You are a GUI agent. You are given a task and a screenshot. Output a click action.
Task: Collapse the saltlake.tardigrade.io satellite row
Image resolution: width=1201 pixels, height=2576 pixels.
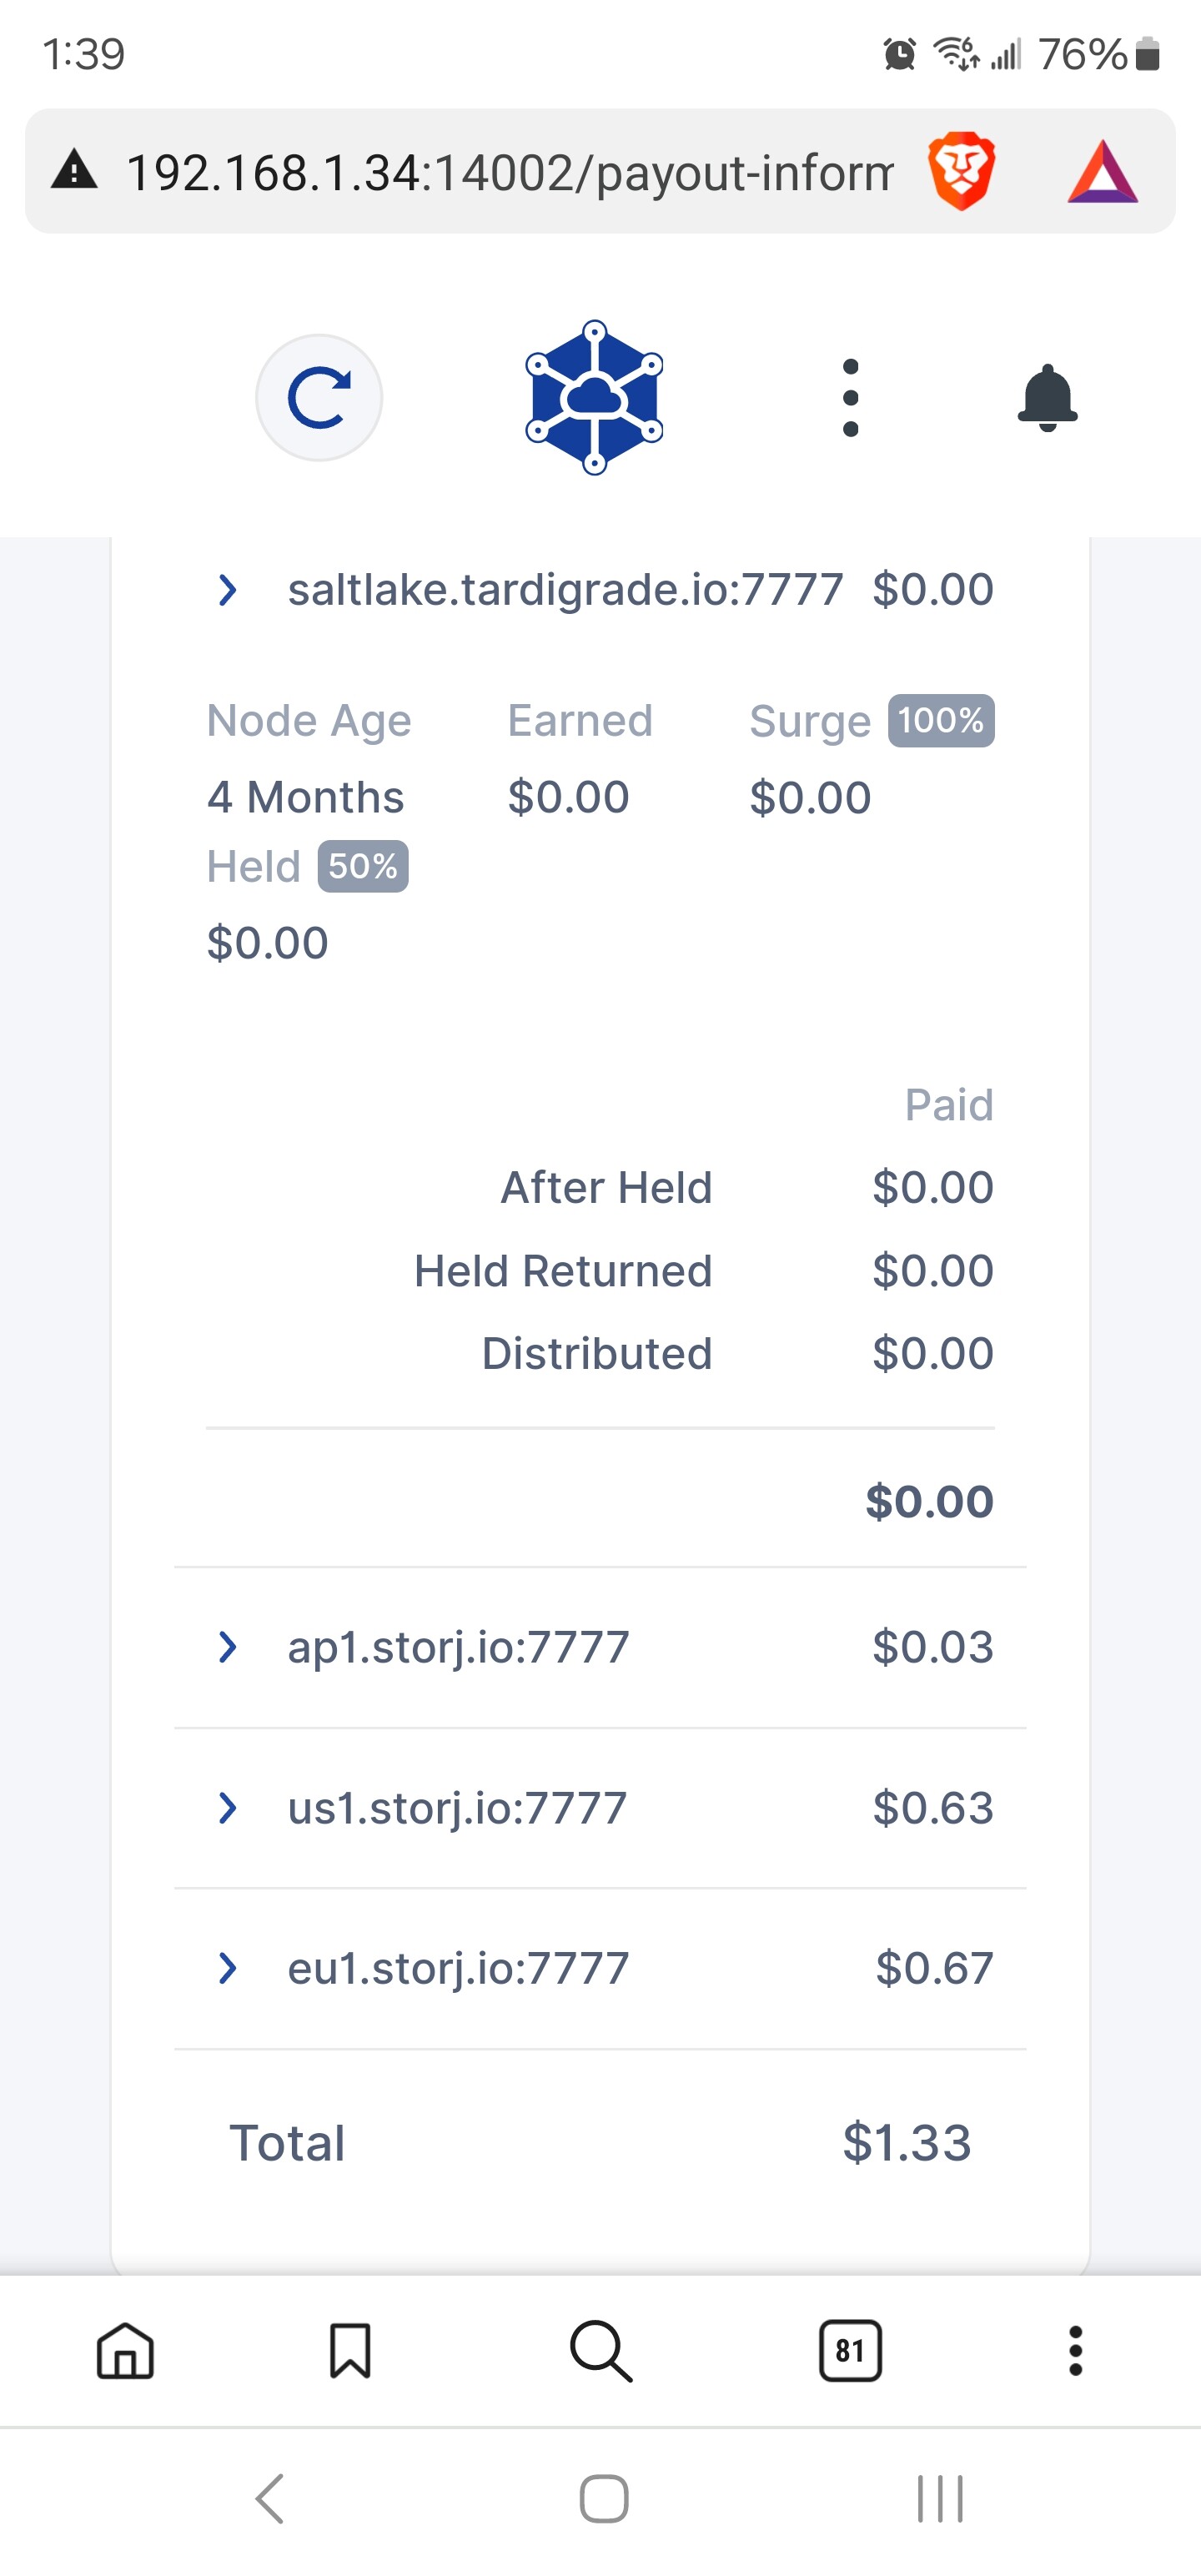(228, 590)
